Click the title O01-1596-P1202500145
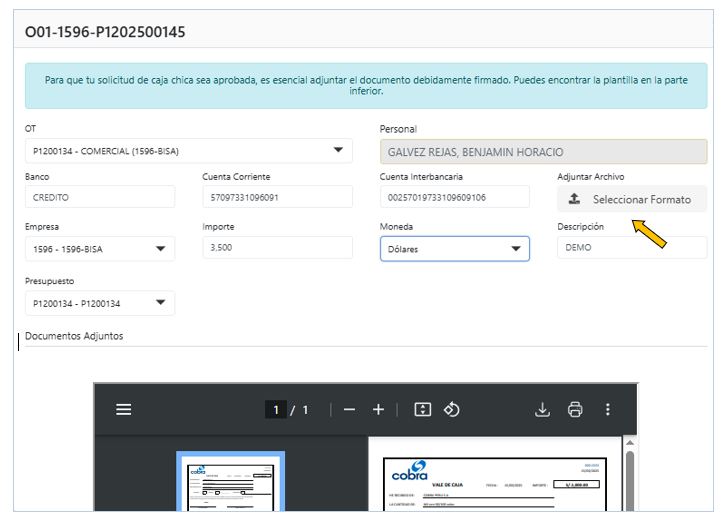The image size is (724, 532). tap(105, 32)
